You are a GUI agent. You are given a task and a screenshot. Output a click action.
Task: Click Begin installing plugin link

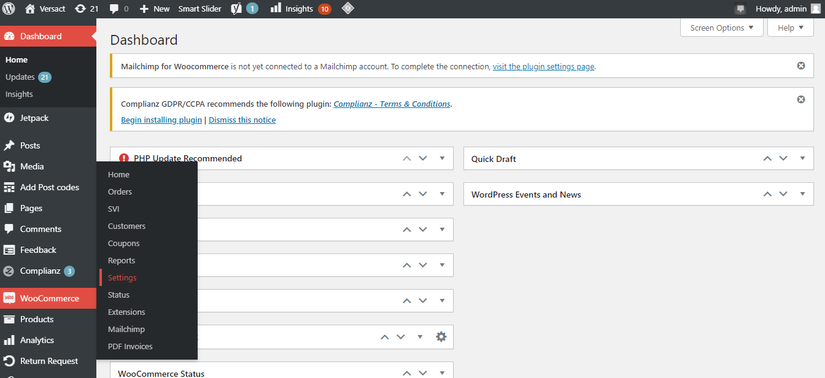(161, 120)
